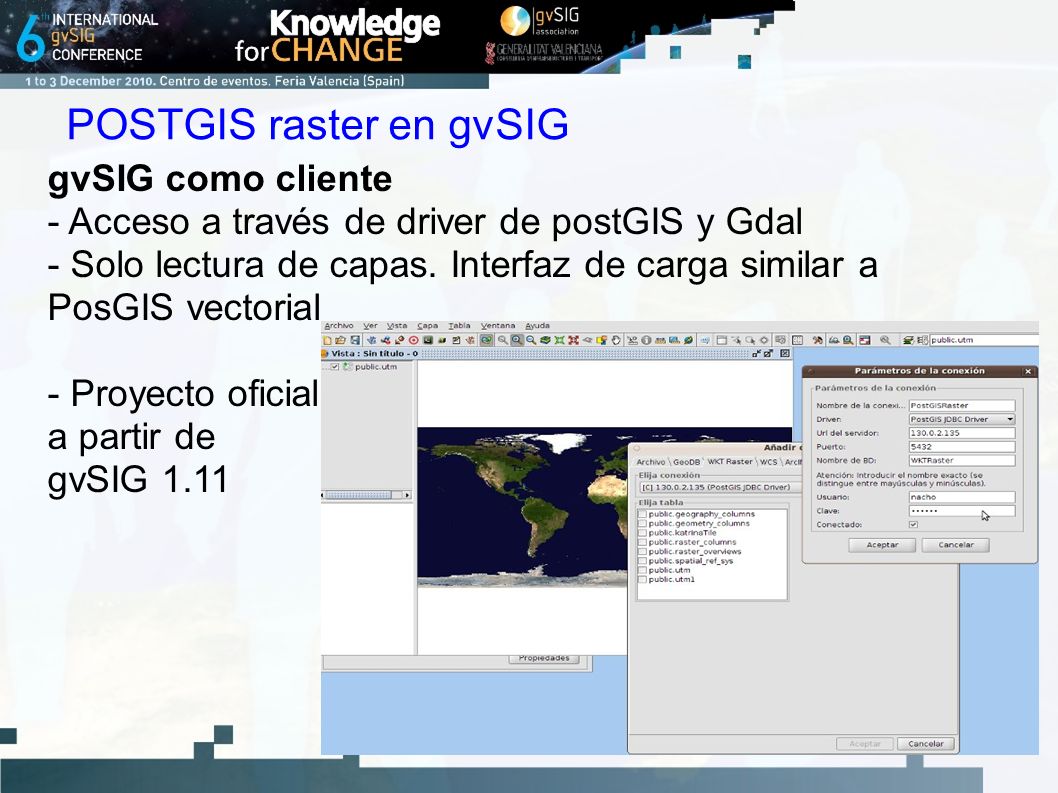Click the Clave password field
This screenshot has width=1058, height=793.
pyautogui.click(x=962, y=511)
